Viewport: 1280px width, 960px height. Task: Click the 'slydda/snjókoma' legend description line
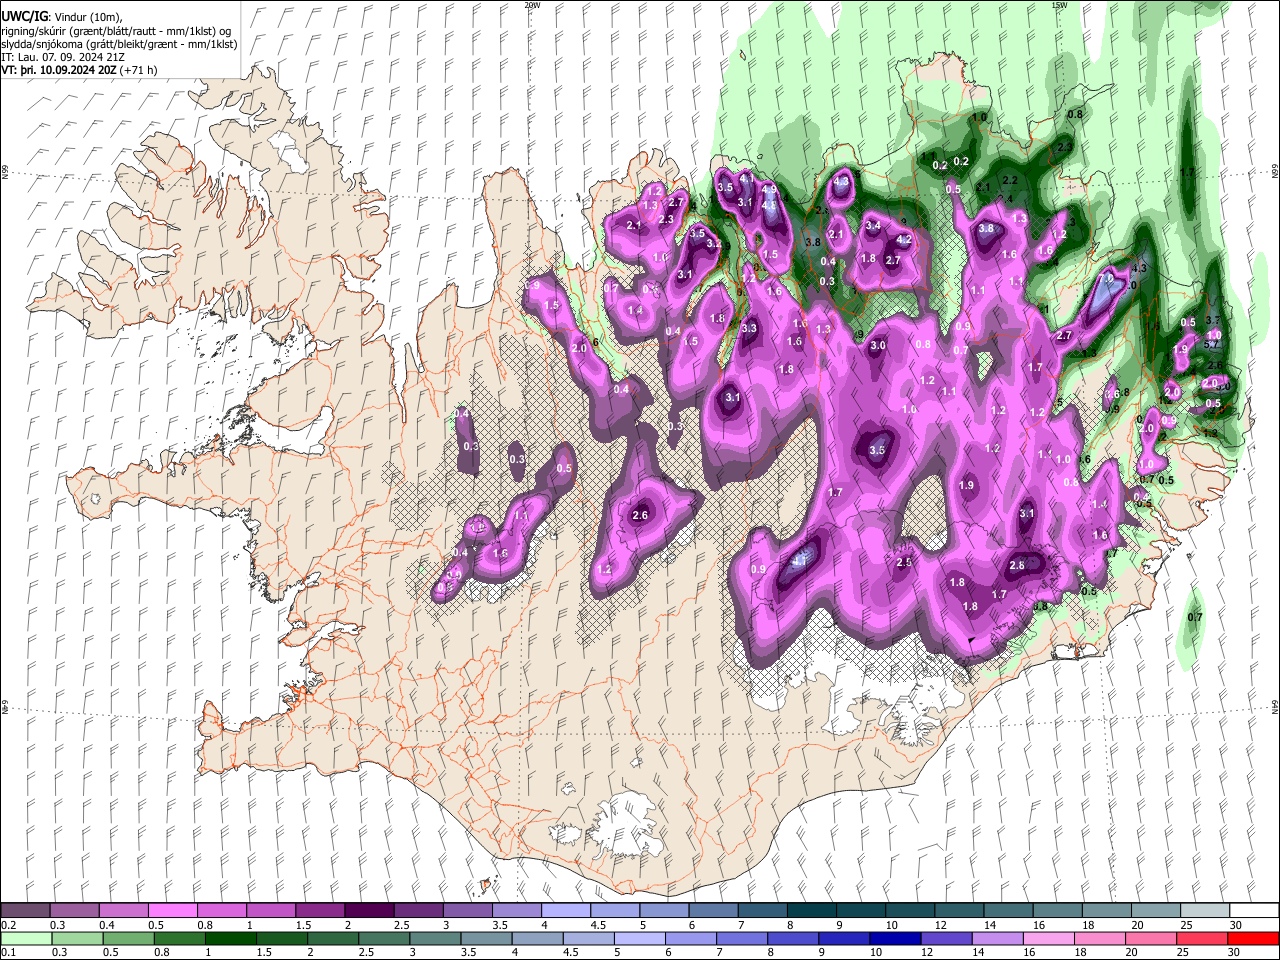118,44
